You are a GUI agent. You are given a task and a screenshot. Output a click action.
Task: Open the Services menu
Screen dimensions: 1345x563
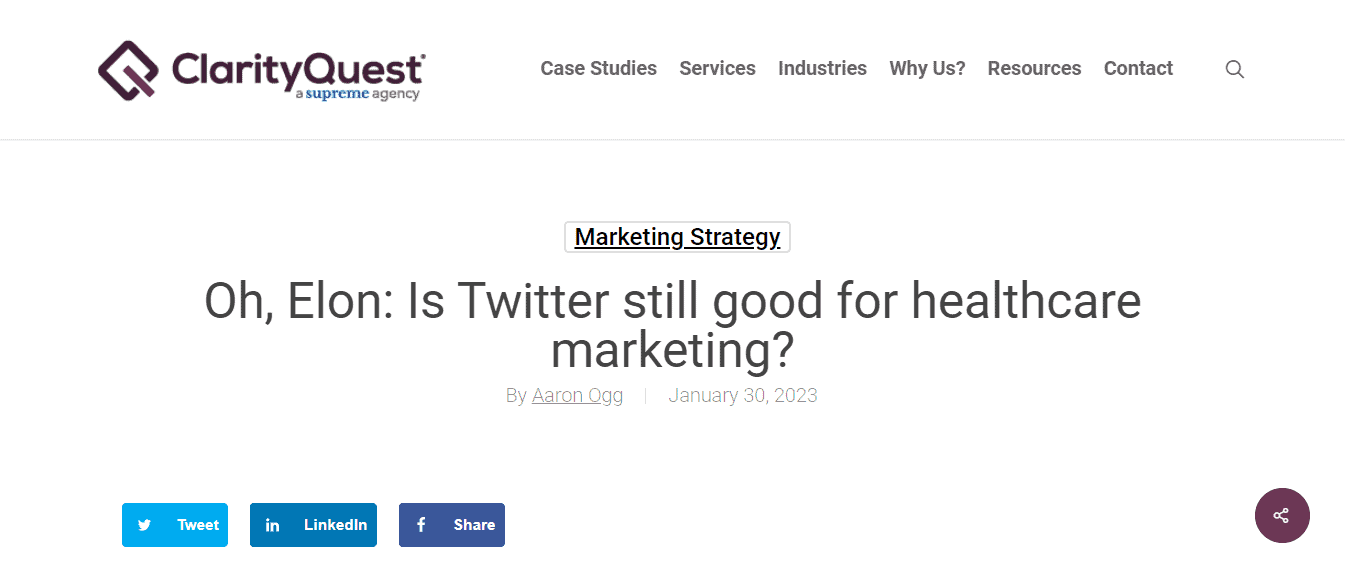click(717, 69)
